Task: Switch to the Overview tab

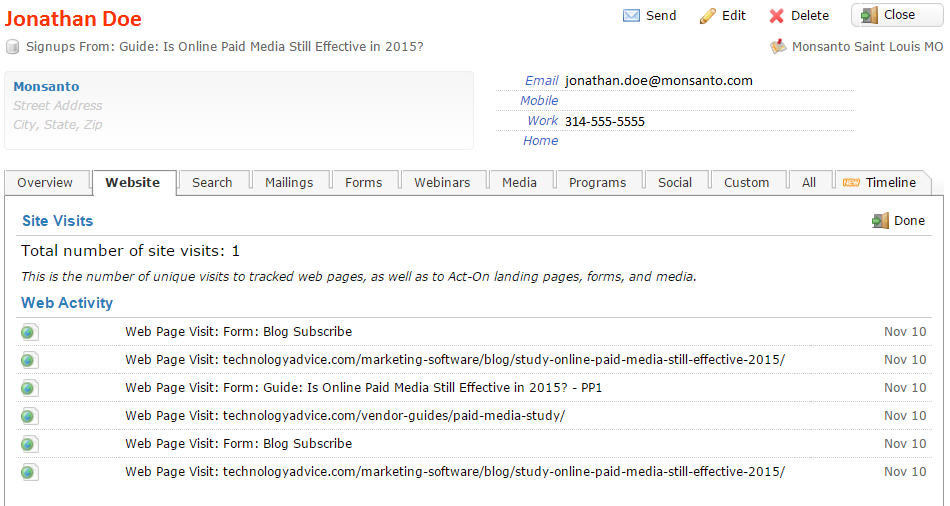Action: (45, 183)
